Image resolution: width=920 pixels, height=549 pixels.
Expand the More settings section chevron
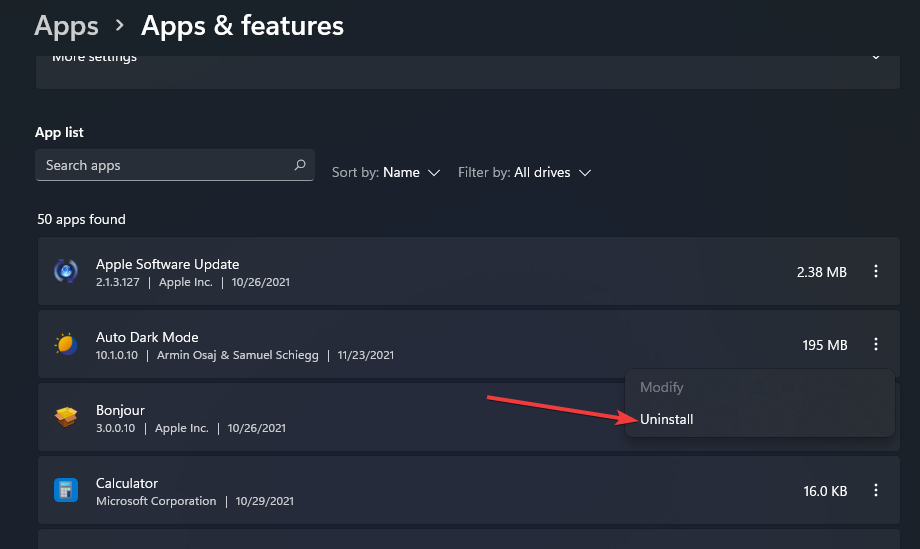(875, 57)
